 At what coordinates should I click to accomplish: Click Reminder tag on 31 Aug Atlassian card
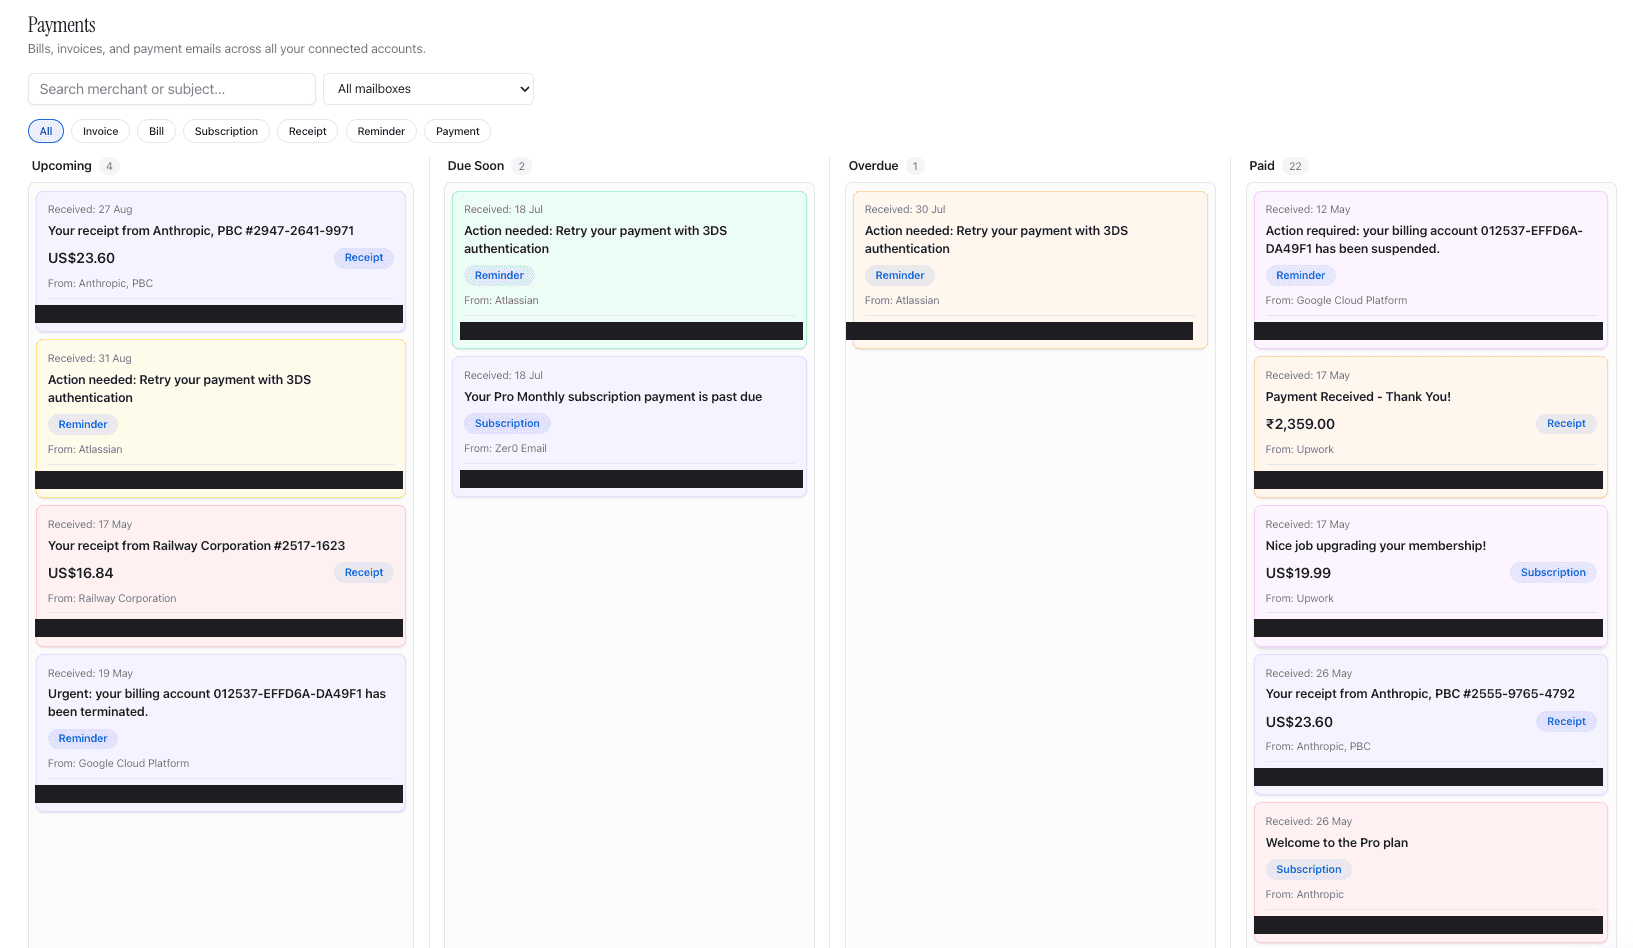point(83,424)
